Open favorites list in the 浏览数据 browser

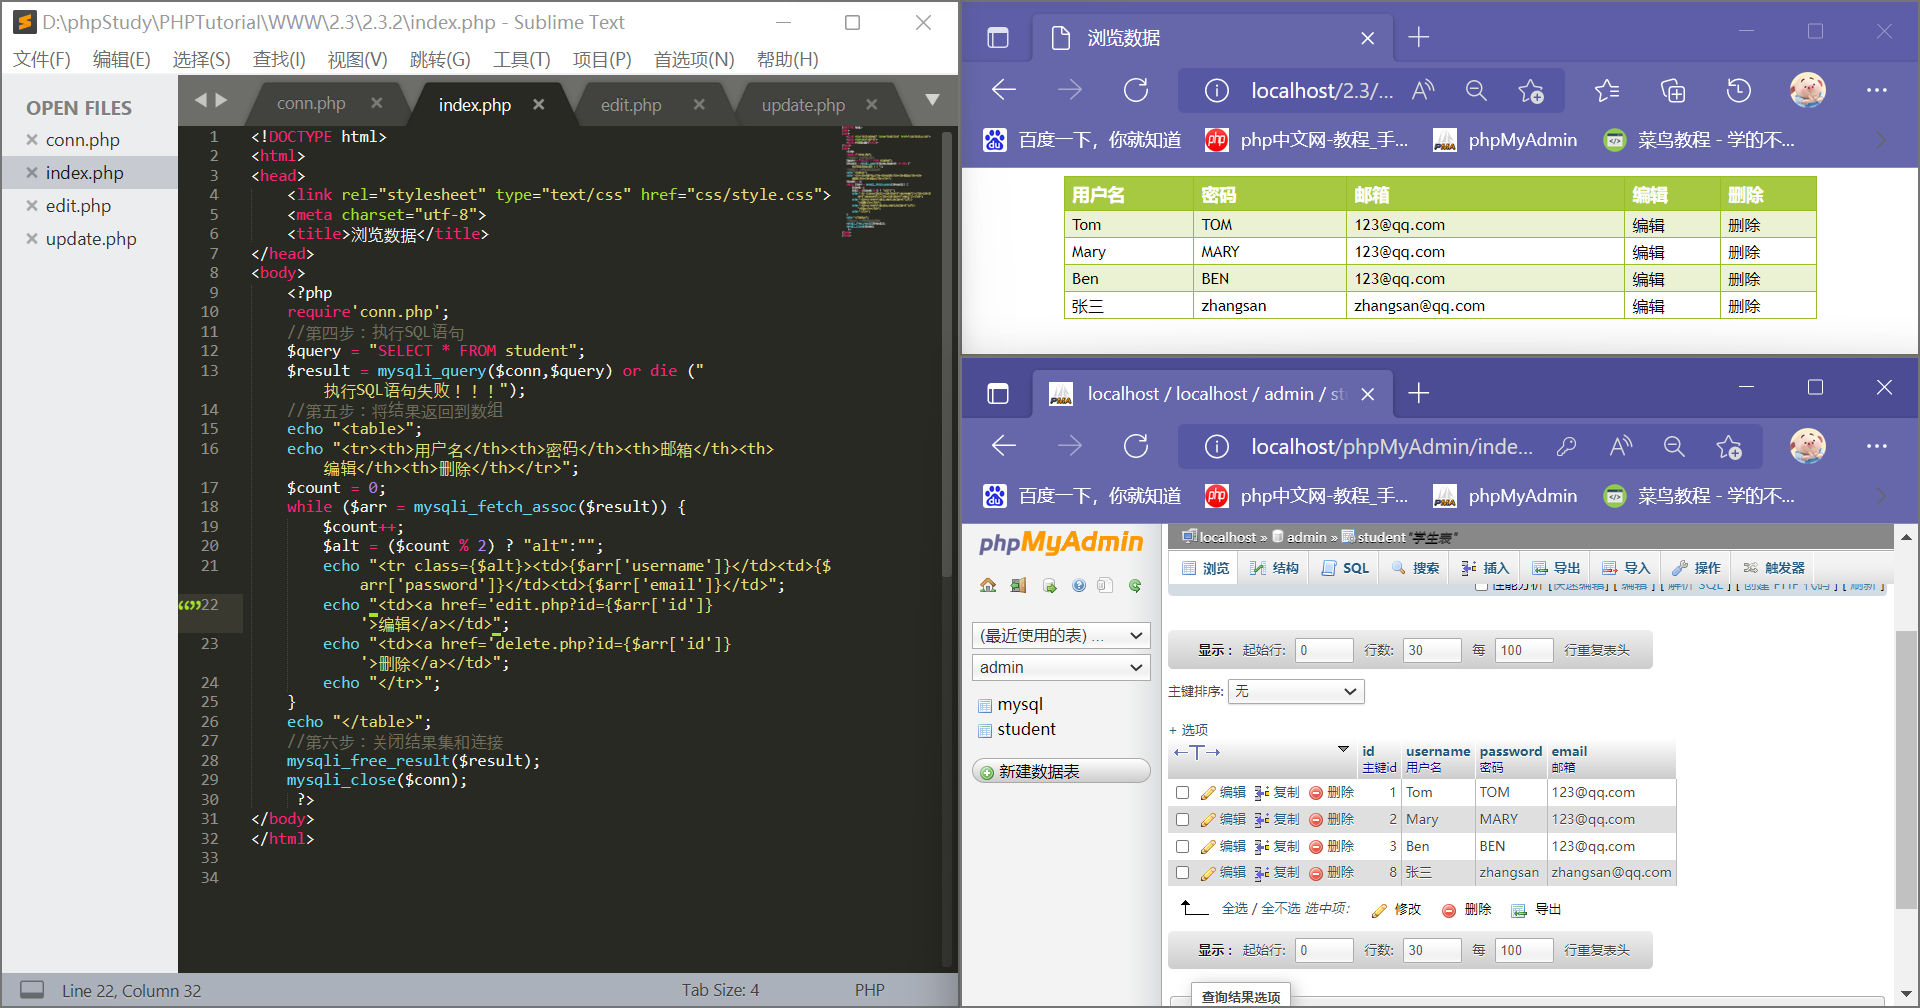[1607, 90]
